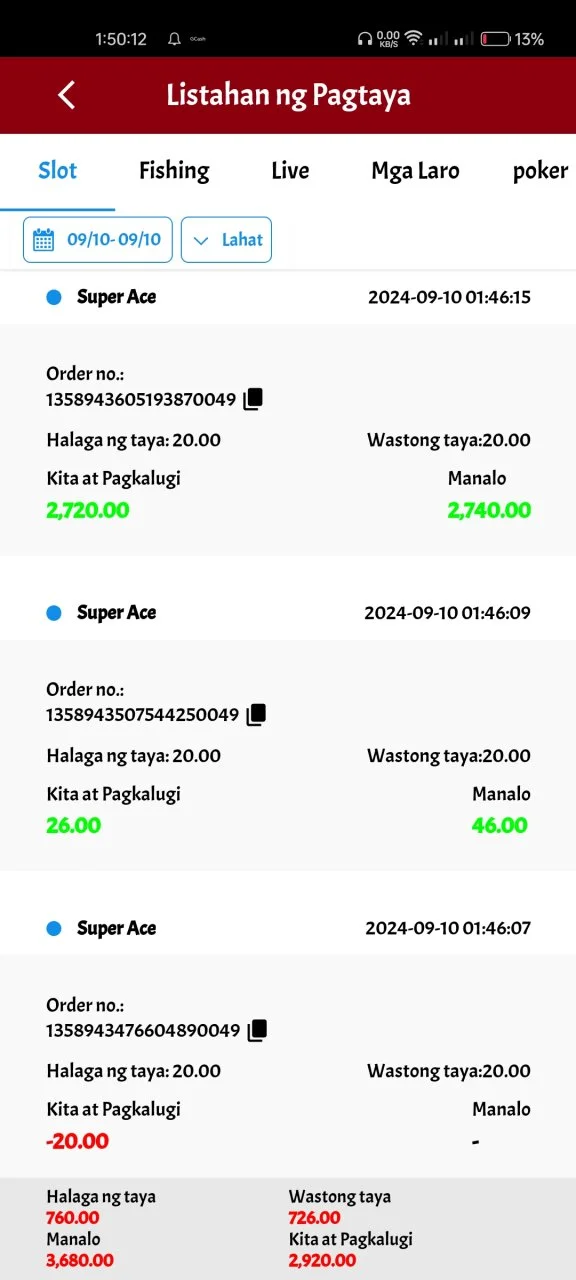576x1280 pixels.
Task: Tap the battery icon in status bar
Action: point(494,39)
